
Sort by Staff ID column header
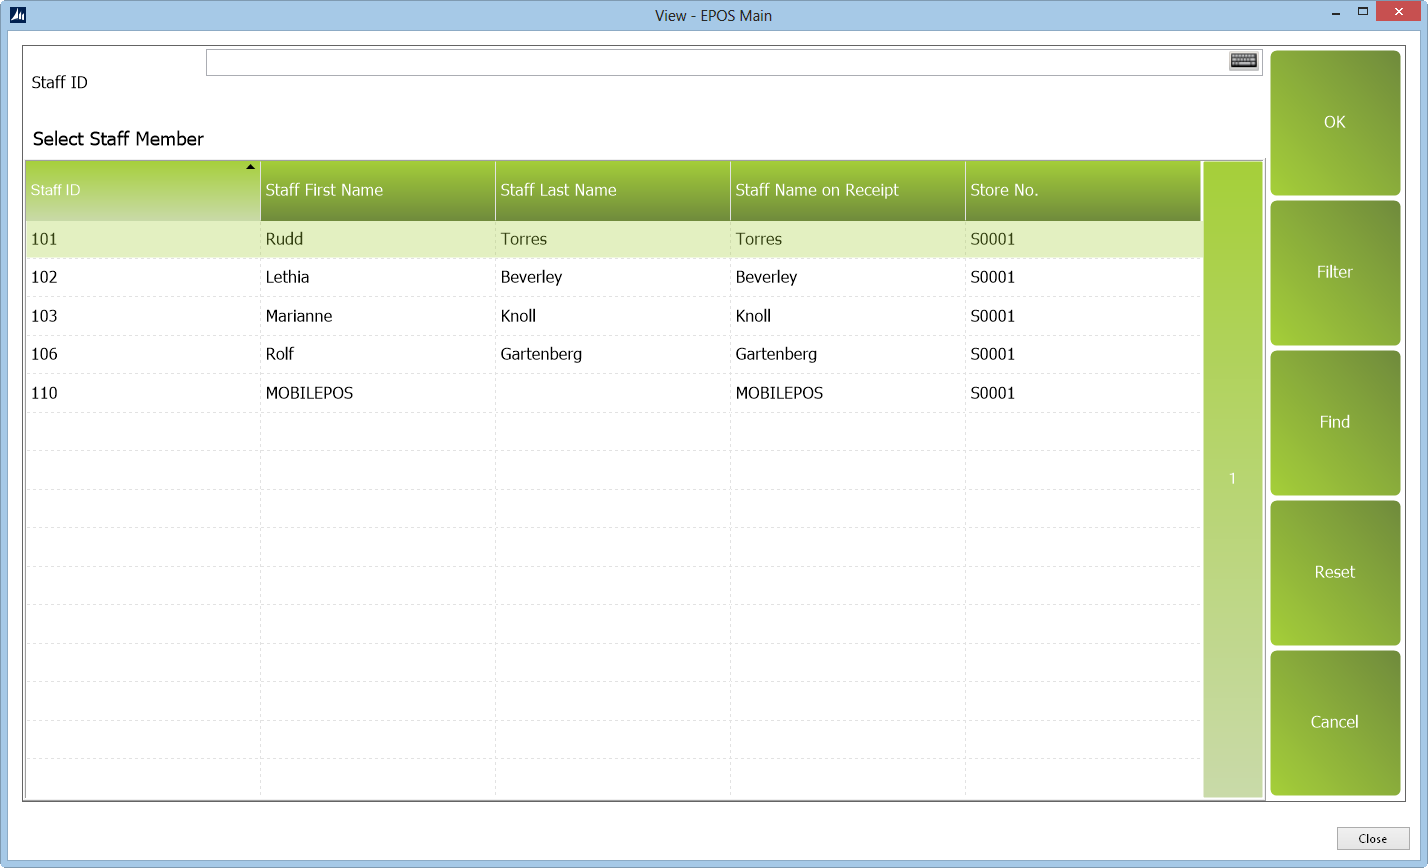[142, 190]
